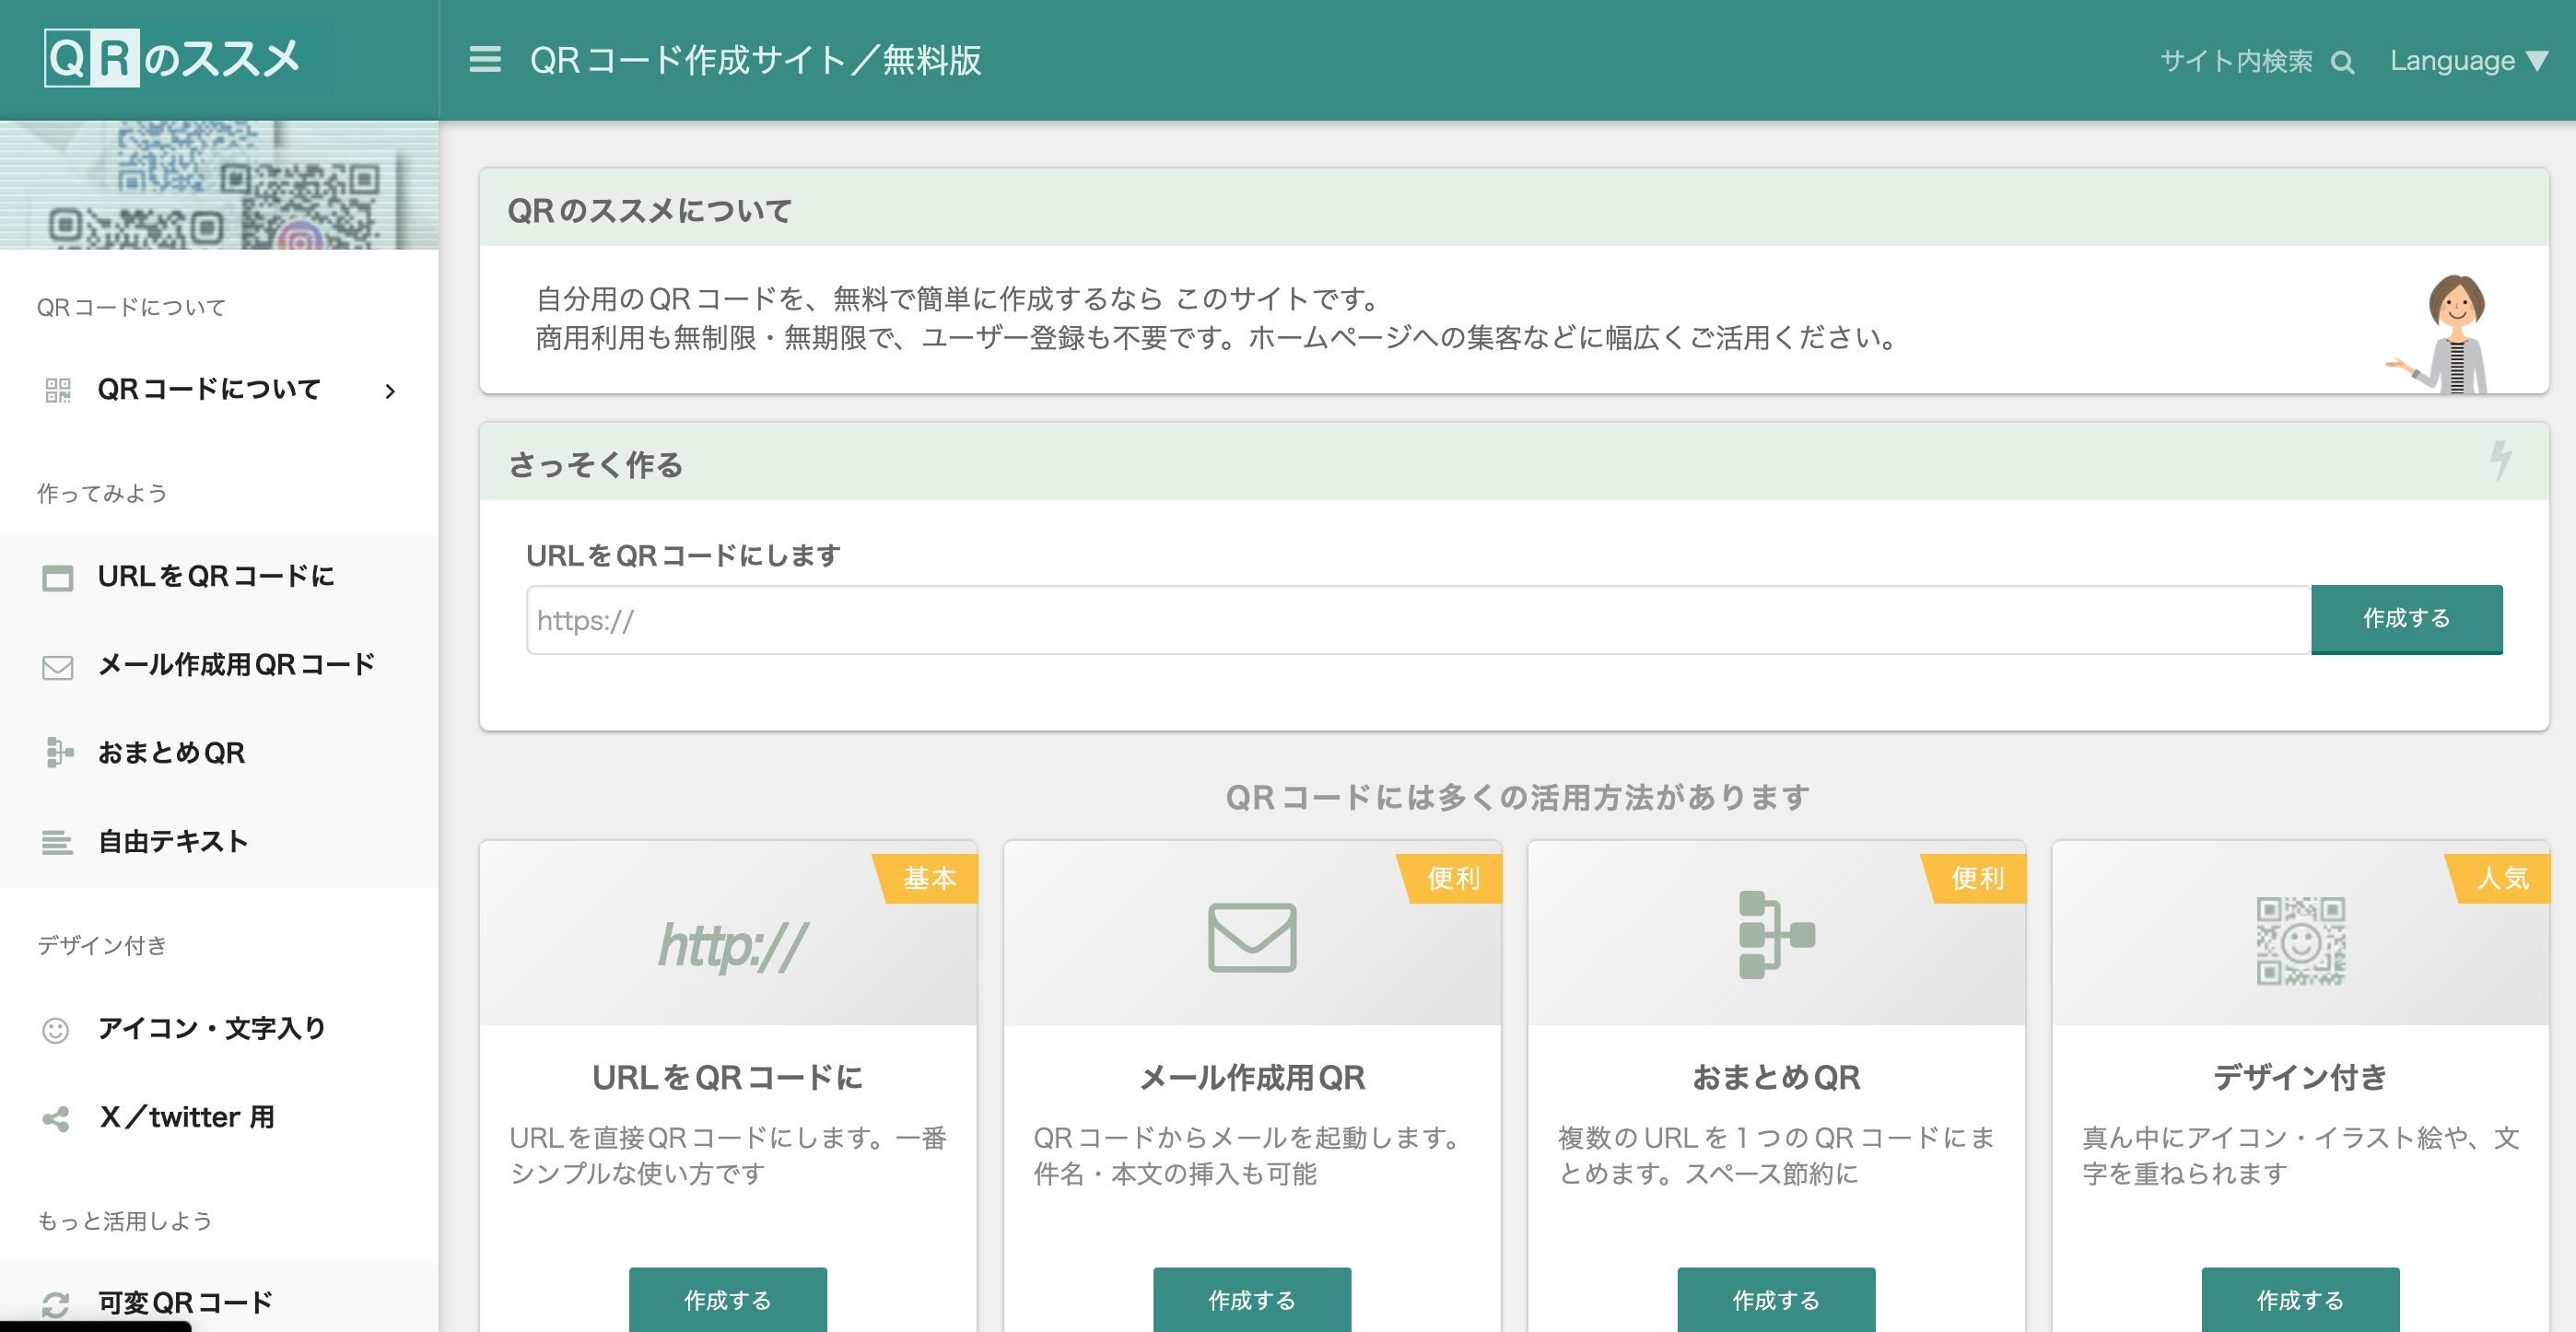Select 自由テキスト in the sidebar
This screenshot has width=2576, height=1332.
pyautogui.click(x=171, y=841)
